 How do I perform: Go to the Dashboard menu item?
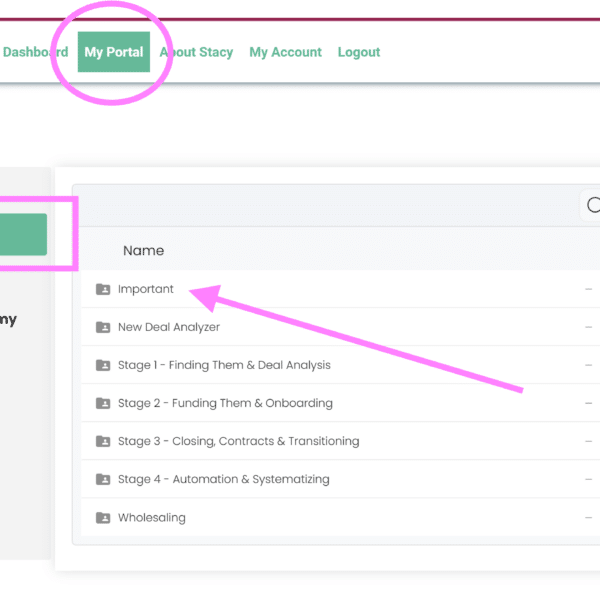click(35, 52)
